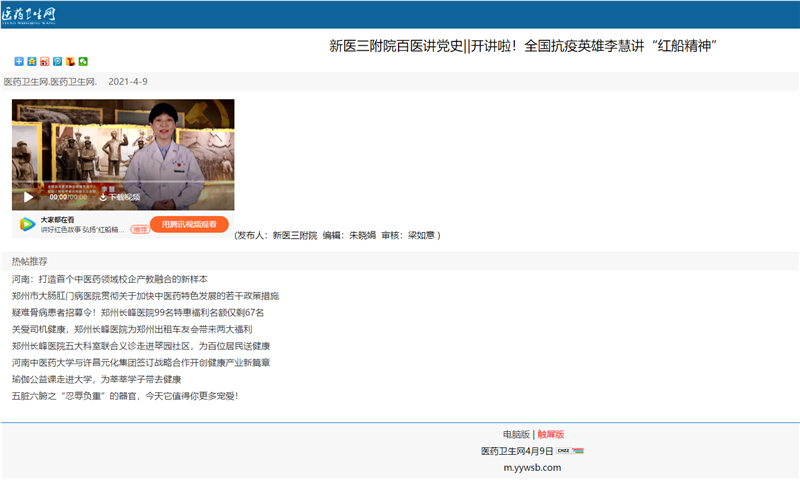Open 瑜伽公益课走进大学 article link
This screenshot has width=800, height=480.
pos(96,379)
